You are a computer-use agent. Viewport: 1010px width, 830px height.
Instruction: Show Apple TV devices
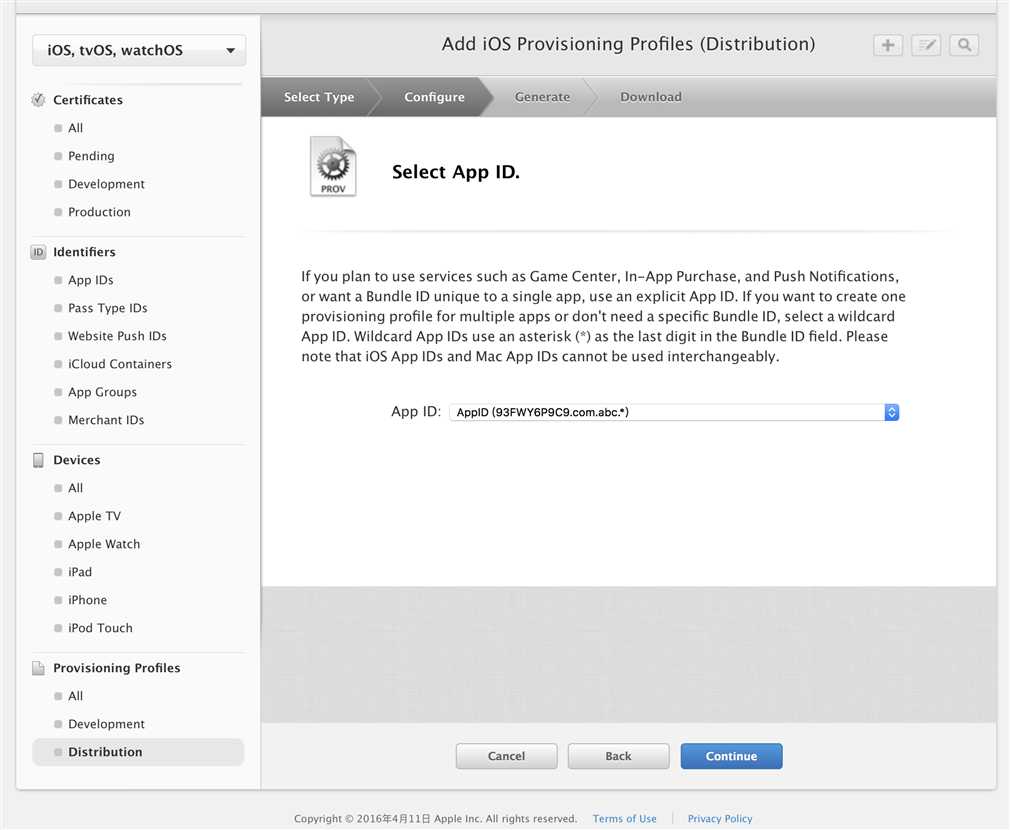click(x=95, y=516)
